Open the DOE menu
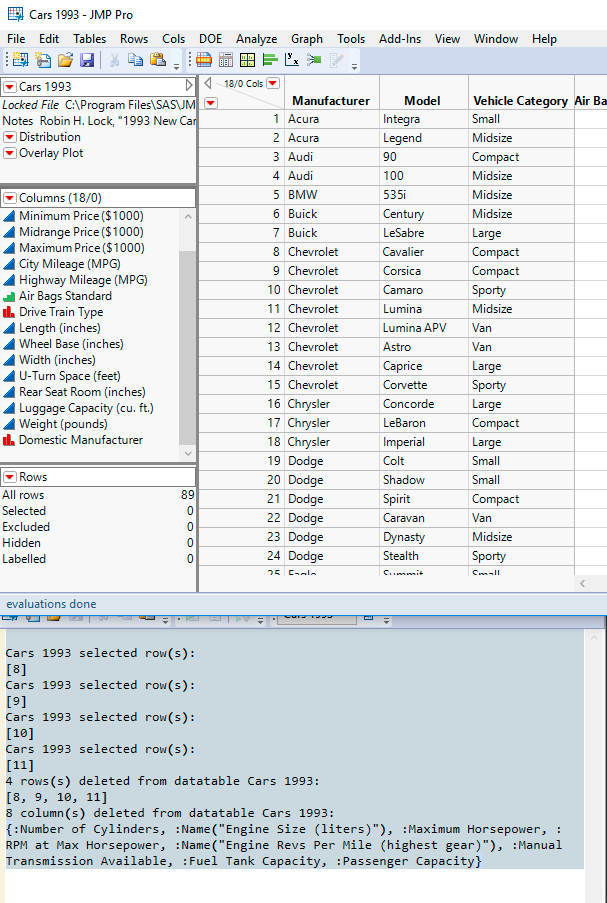This screenshot has width=607, height=903. (x=210, y=39)
